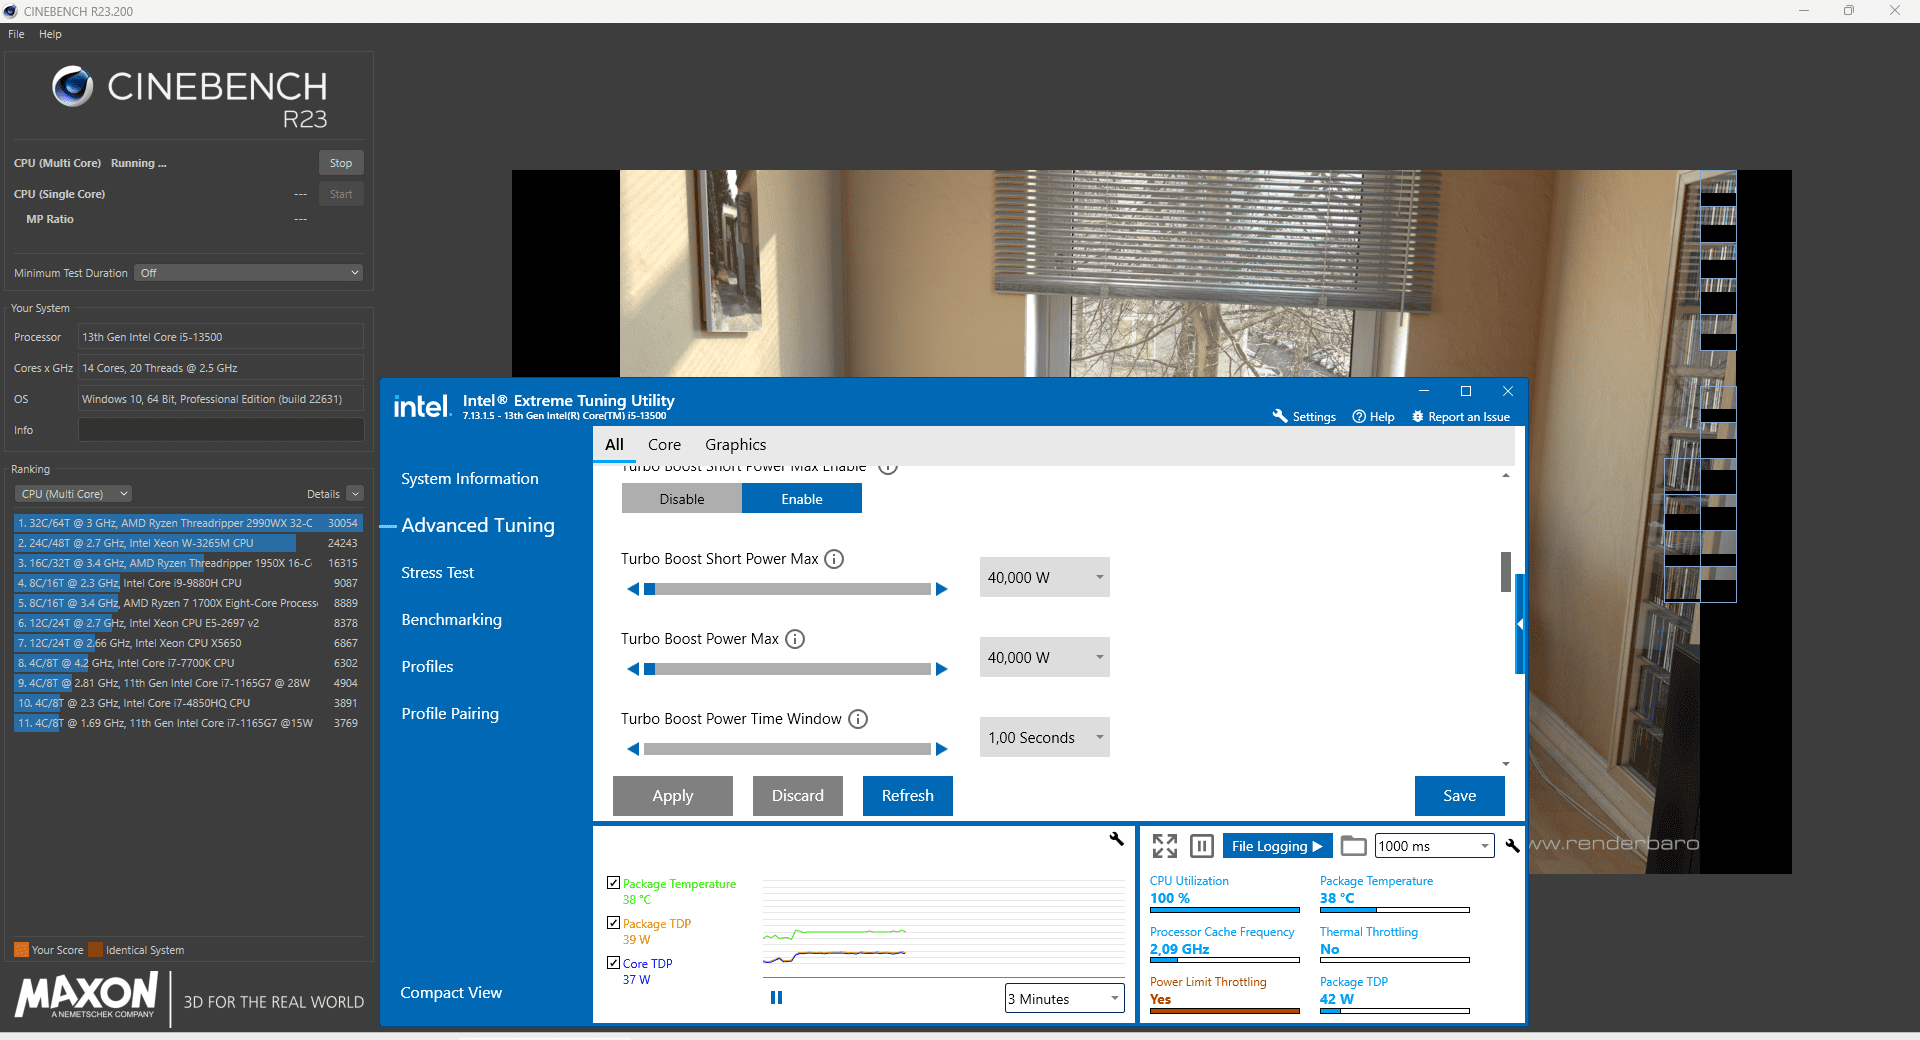
Task: Open monitor settings wrench beside 1000 ms
Action: [1512, 846]
